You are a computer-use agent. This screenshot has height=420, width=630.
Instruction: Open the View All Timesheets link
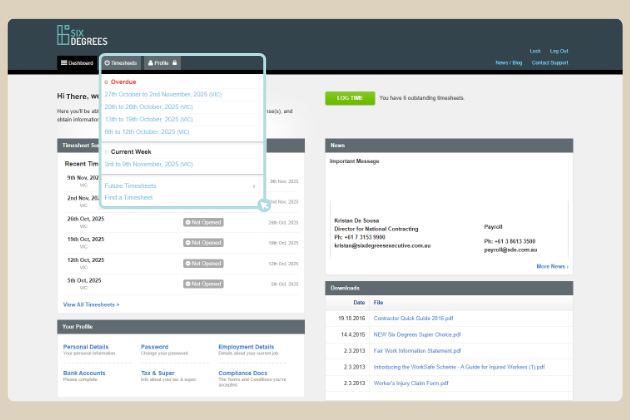(x=91, y=305)
